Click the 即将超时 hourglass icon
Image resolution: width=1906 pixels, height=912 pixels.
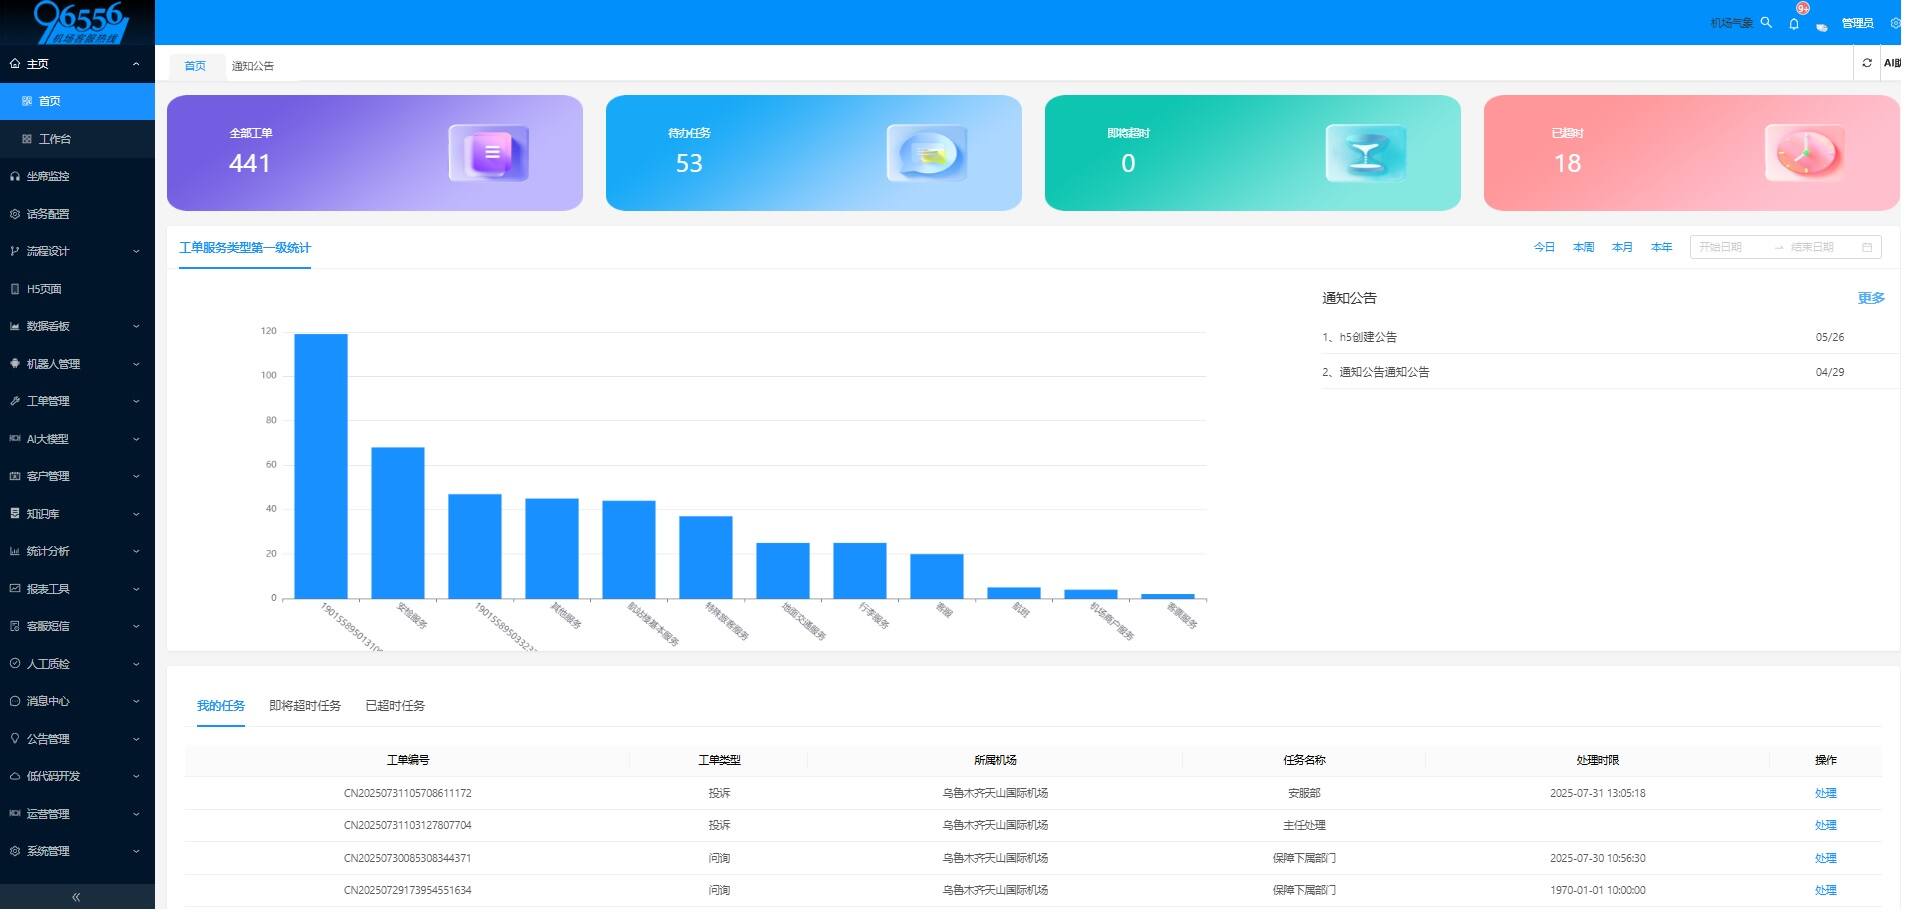(x=1365, y=153)
